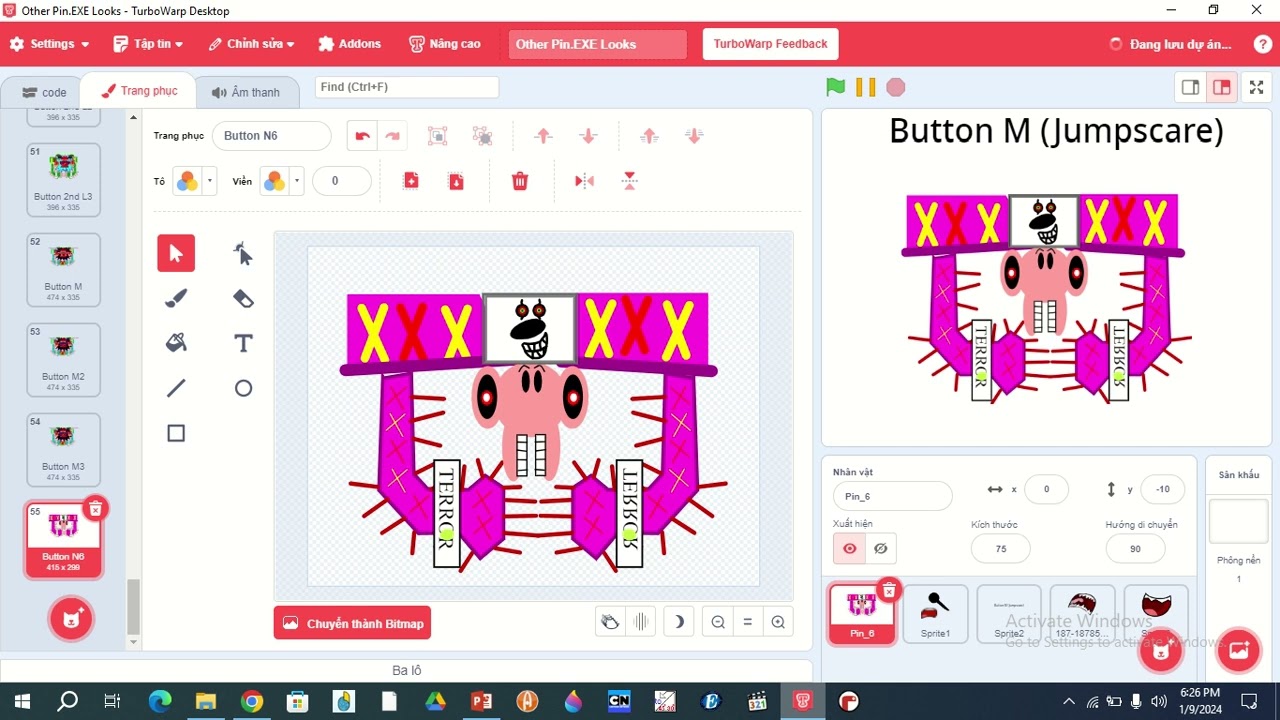1280x720 pixels.
Task: Open the Ba lô backpack panel
Action: coord(406,670)
